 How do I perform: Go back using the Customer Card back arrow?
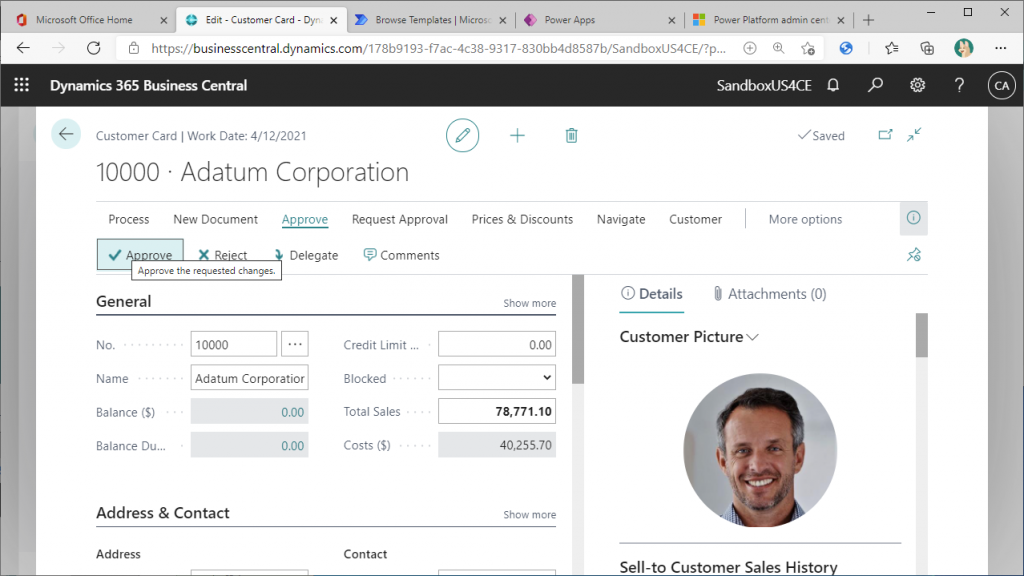pyautogui.click(x=66, y=135)
